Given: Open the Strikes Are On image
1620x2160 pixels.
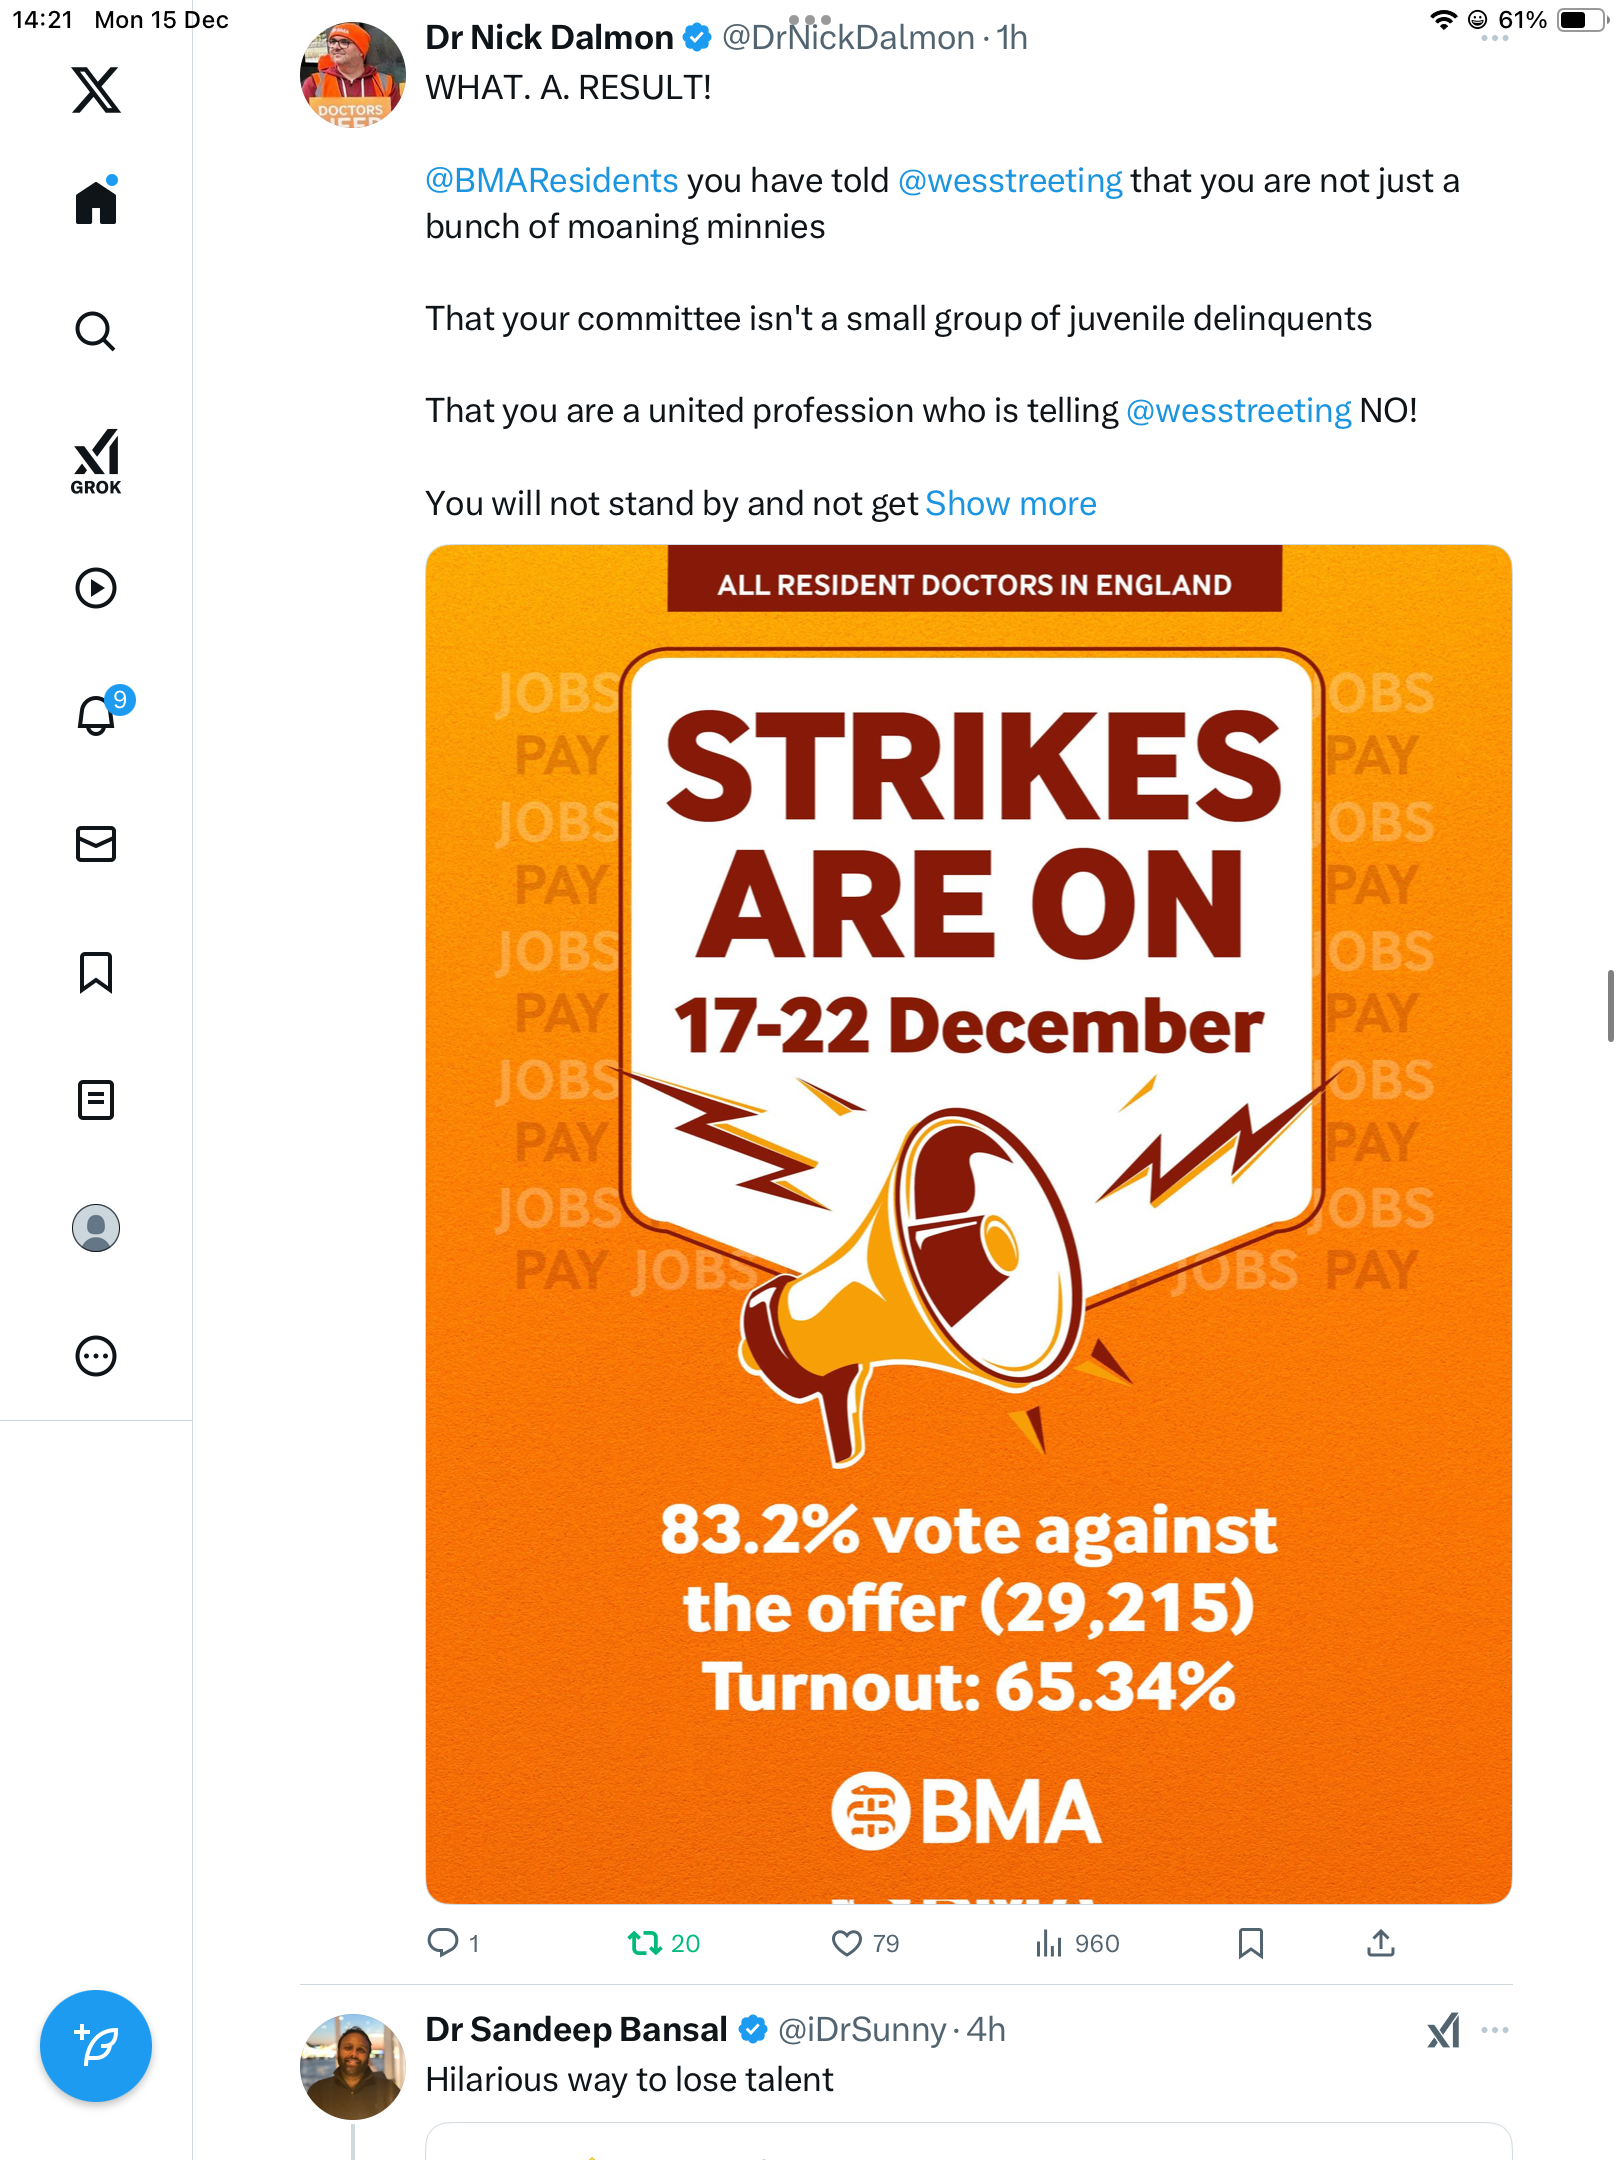Looking at the screenshot, I should pos(968,1223).
